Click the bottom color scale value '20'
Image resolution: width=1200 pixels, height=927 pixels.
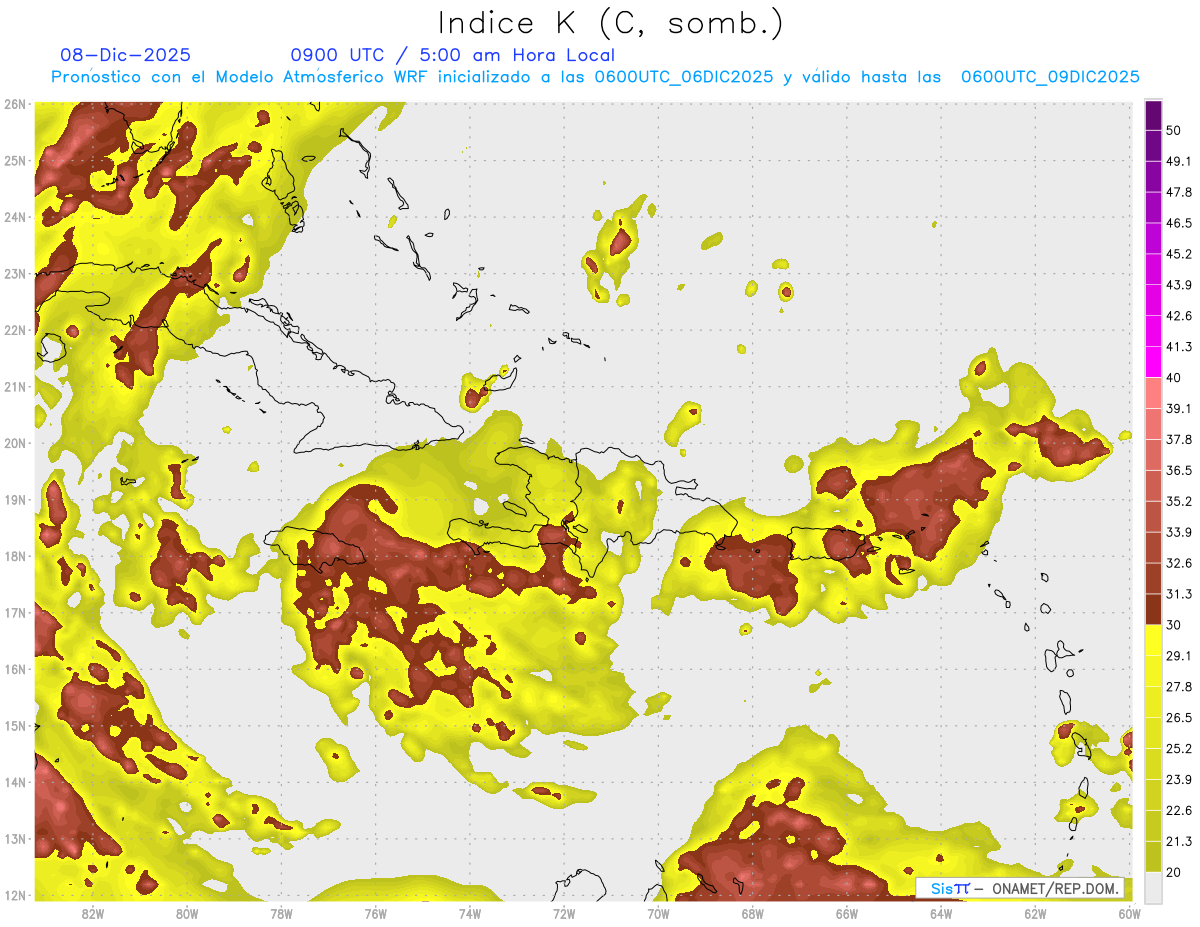coord(1174,872)
